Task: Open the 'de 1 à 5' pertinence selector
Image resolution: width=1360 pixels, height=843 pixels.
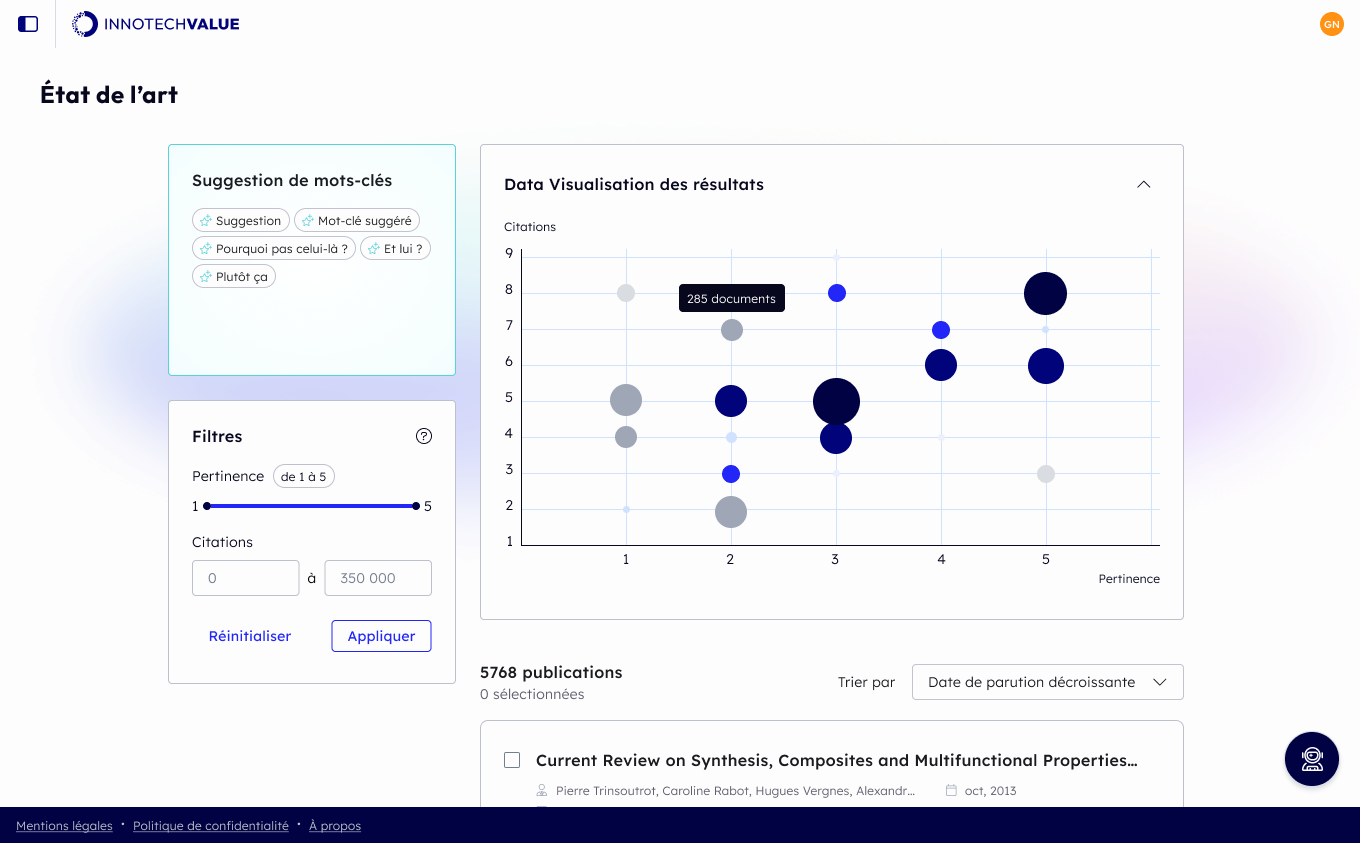Action: [304, 476]
